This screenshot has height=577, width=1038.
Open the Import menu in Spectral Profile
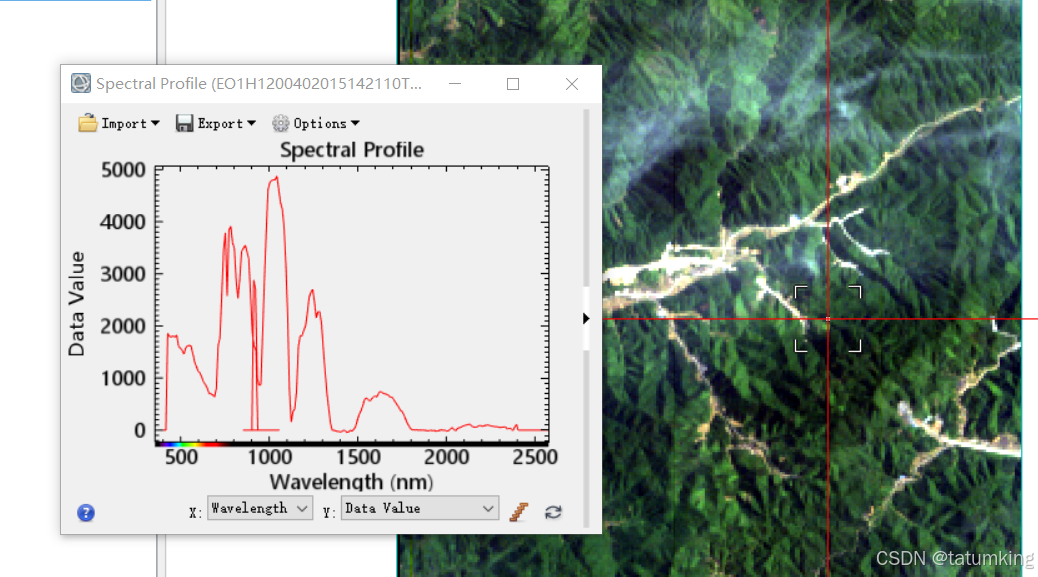(x=119, y=123)
